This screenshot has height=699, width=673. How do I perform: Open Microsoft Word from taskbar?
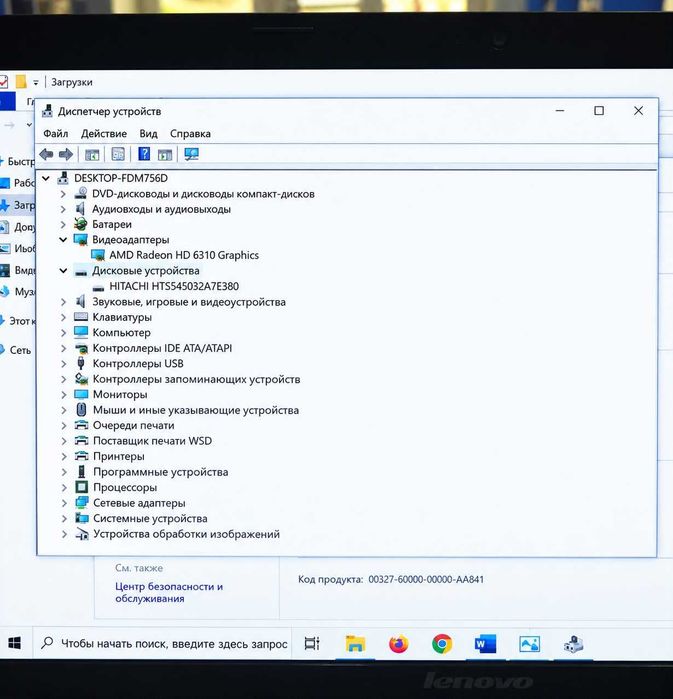(x=485, y=644)
